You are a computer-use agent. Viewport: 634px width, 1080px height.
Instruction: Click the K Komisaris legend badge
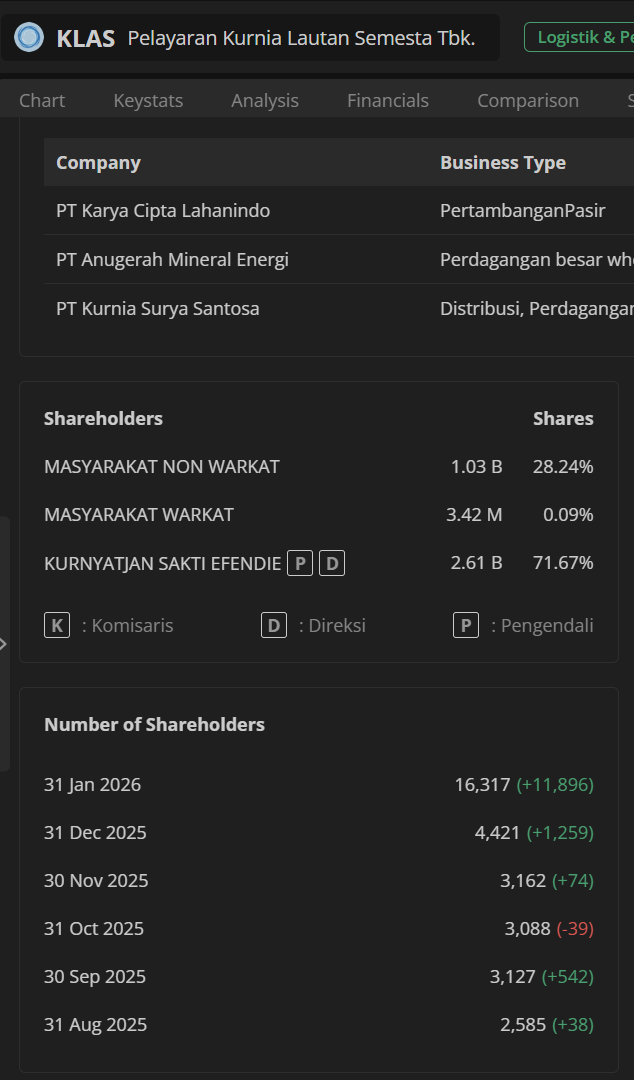click(x=57, y=624)
